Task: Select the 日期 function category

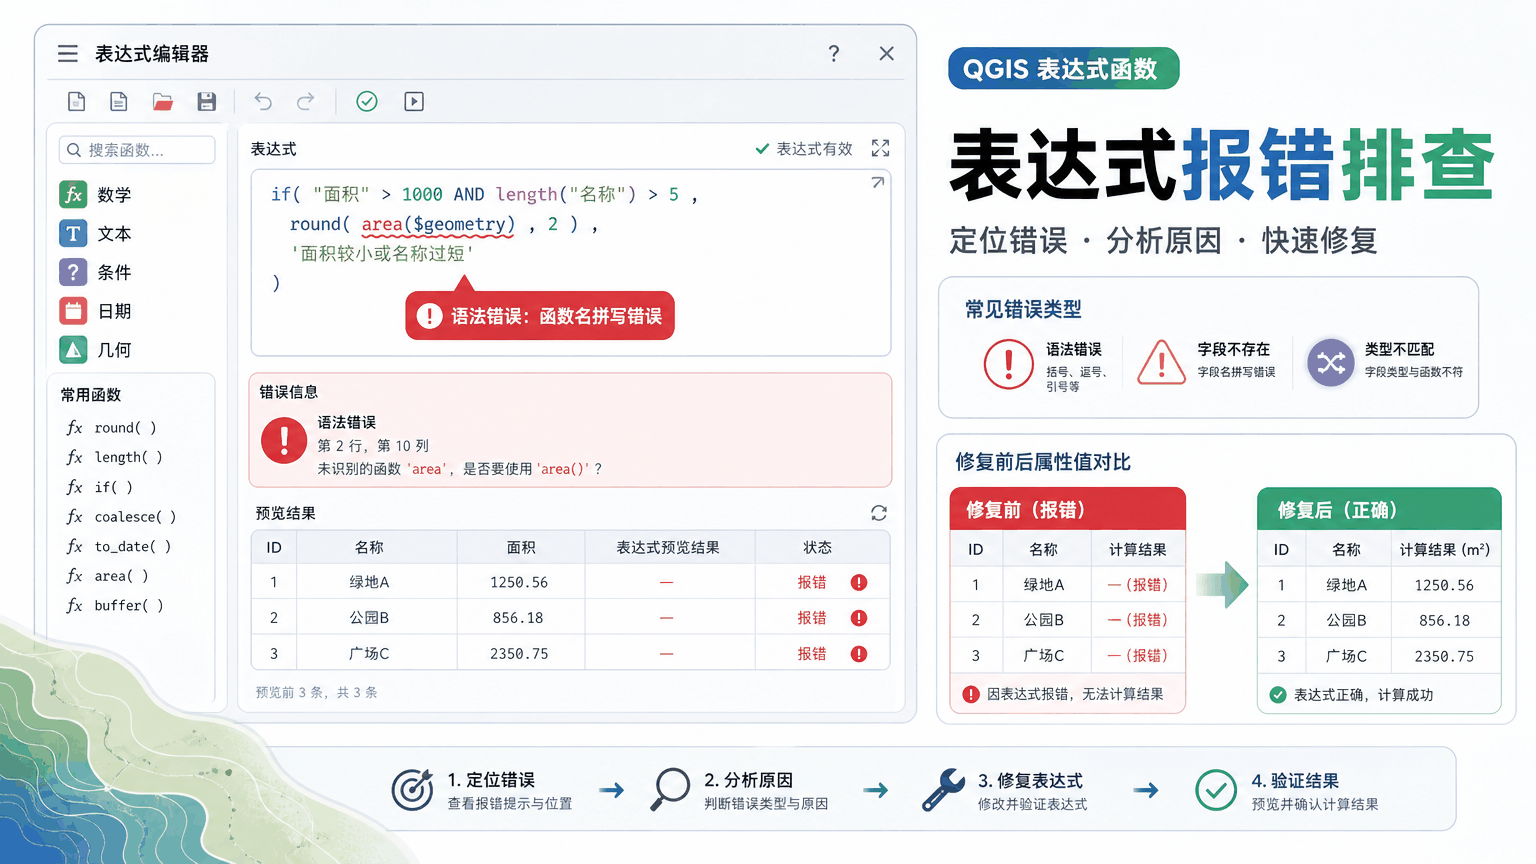Action: (115, 311)
